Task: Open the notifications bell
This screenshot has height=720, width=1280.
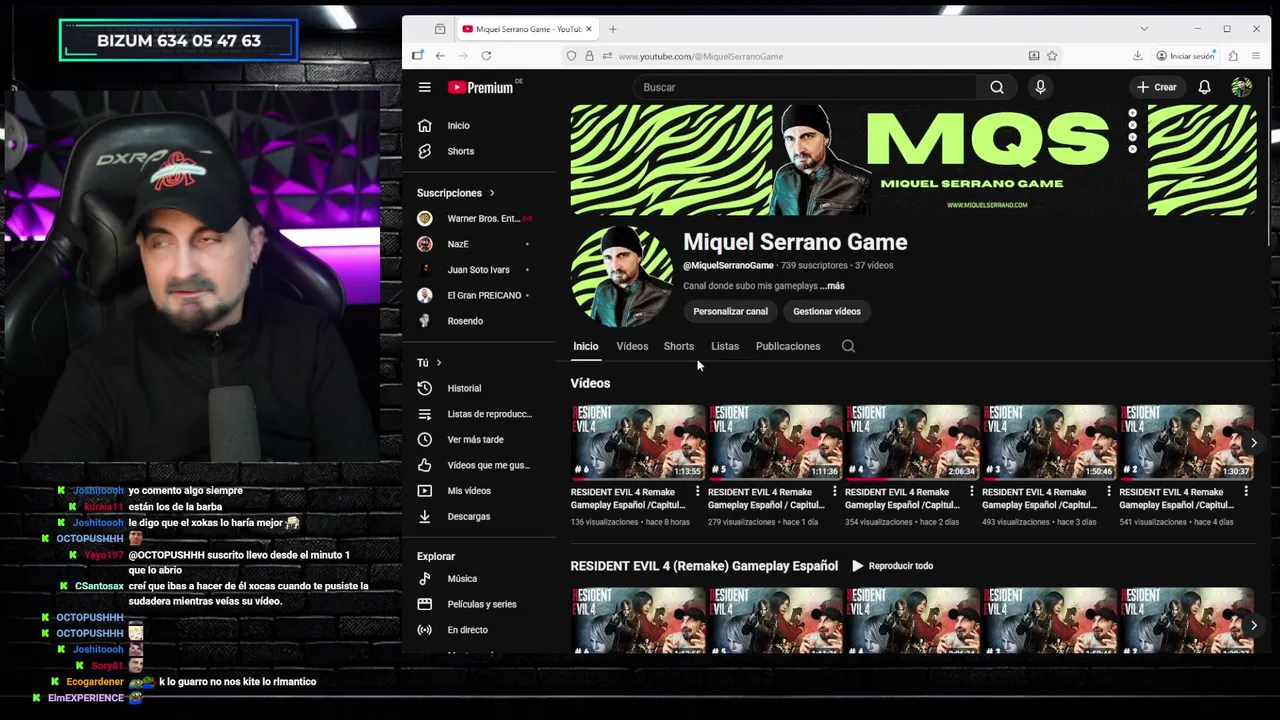Action: pyautogui.click(x=1204, y=87)
